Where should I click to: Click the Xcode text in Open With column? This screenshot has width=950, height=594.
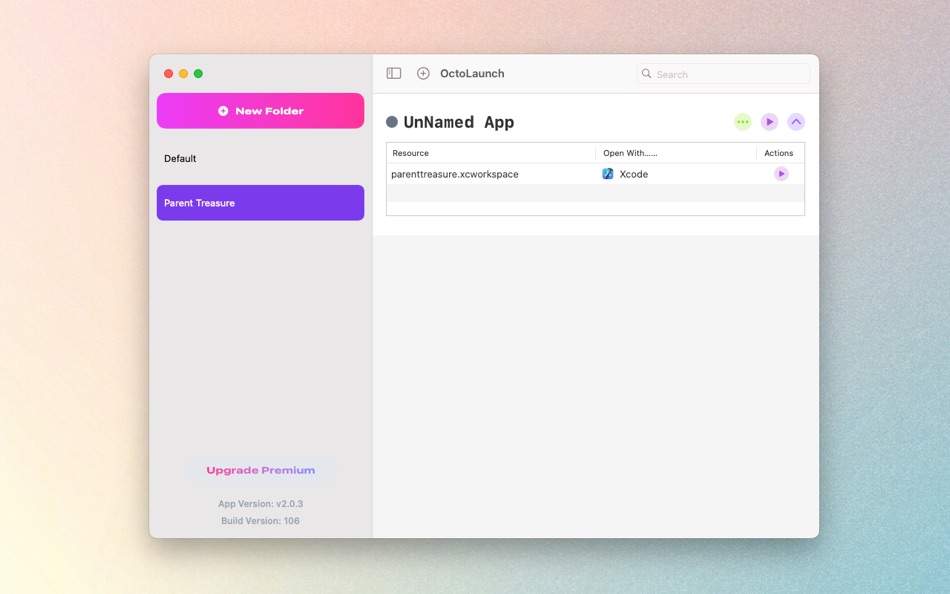pyautogui.click(x=634, y=174)
